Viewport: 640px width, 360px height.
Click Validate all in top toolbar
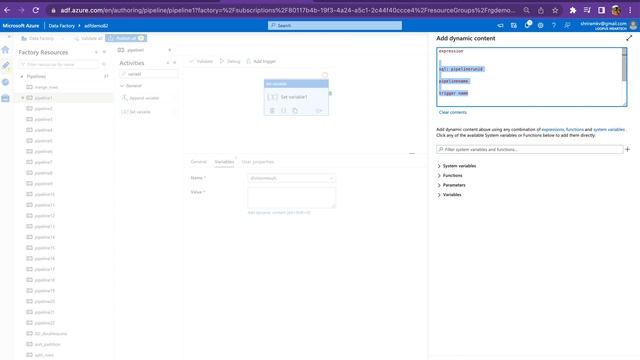88,38
